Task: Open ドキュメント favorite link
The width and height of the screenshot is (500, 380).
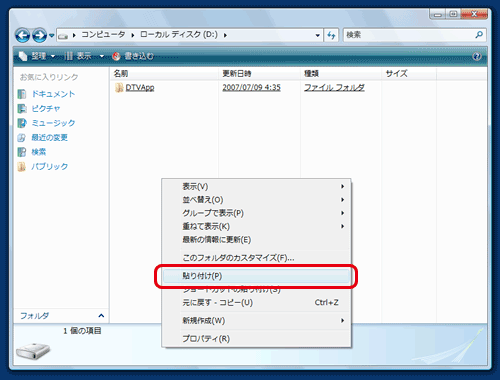Action: pos(53,94)
